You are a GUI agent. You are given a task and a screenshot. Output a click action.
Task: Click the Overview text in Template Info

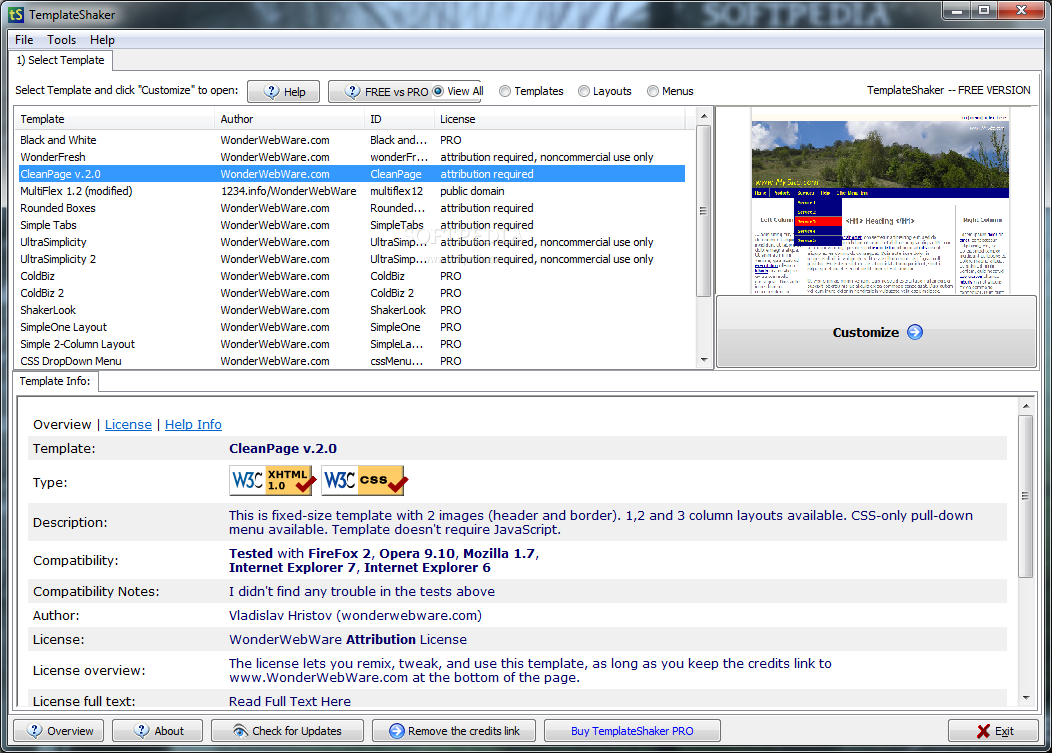(x=62, y=425)
